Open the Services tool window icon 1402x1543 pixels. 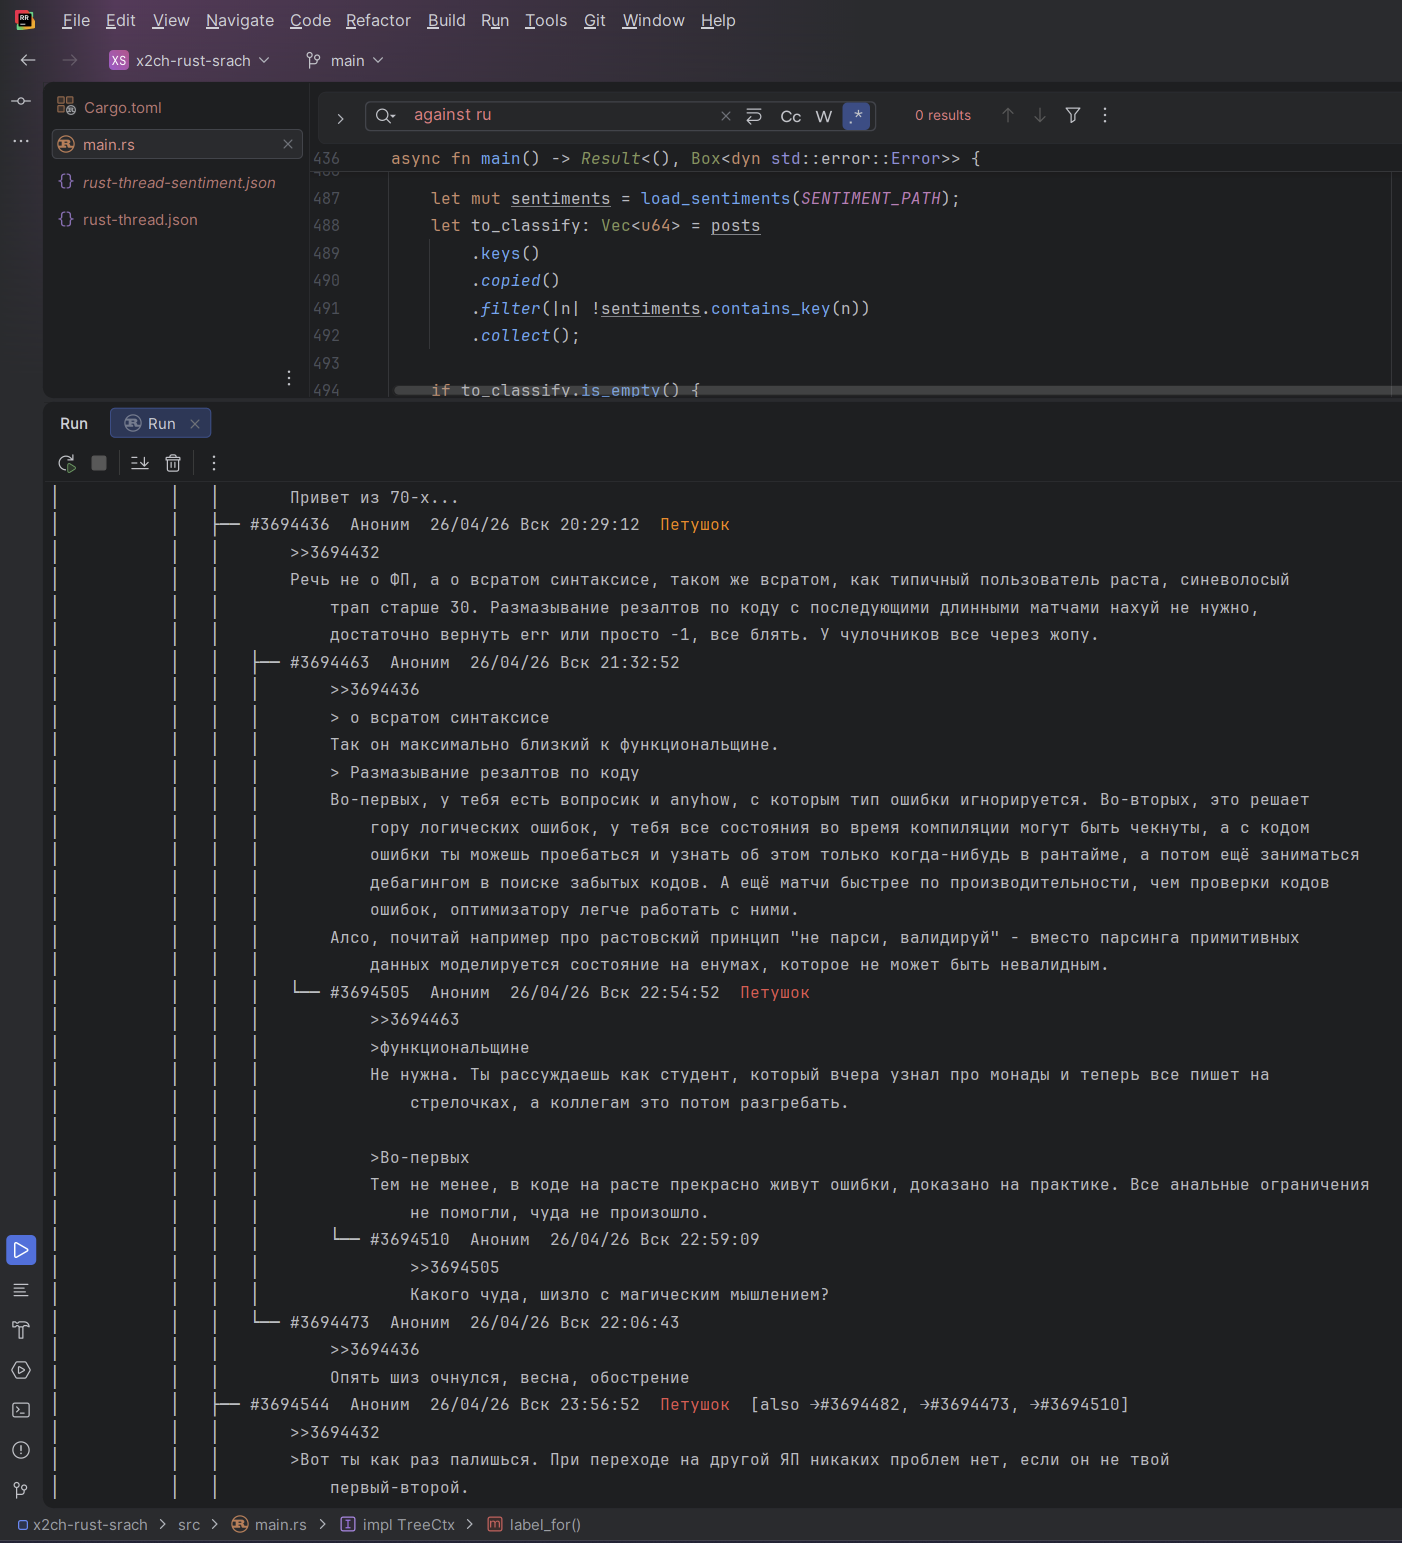[21, 1370]
